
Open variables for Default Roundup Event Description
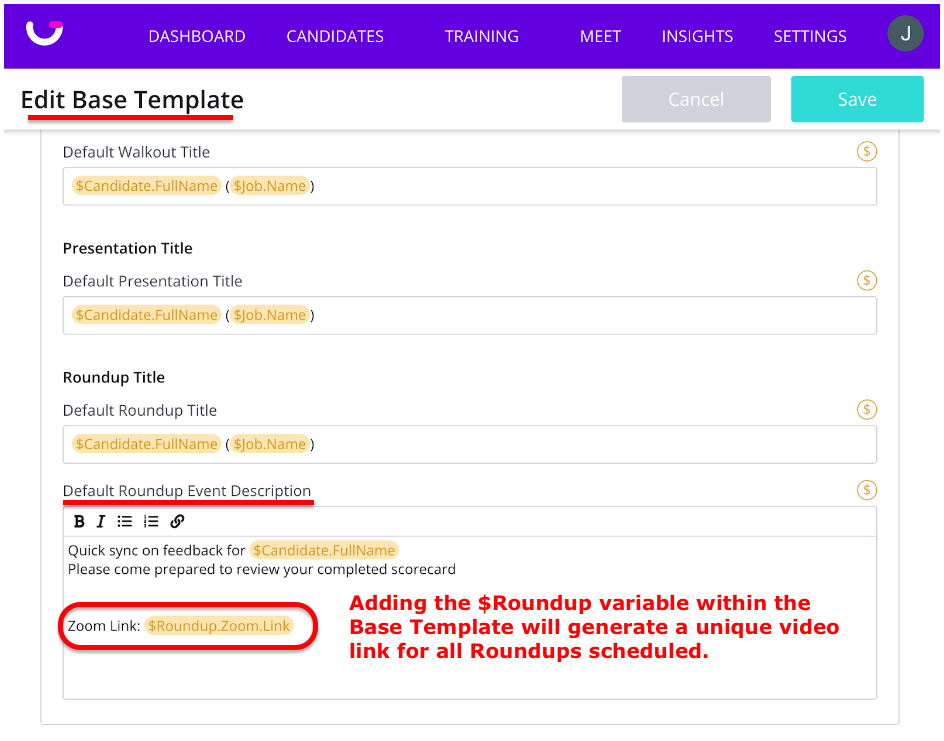pos(866,490)
